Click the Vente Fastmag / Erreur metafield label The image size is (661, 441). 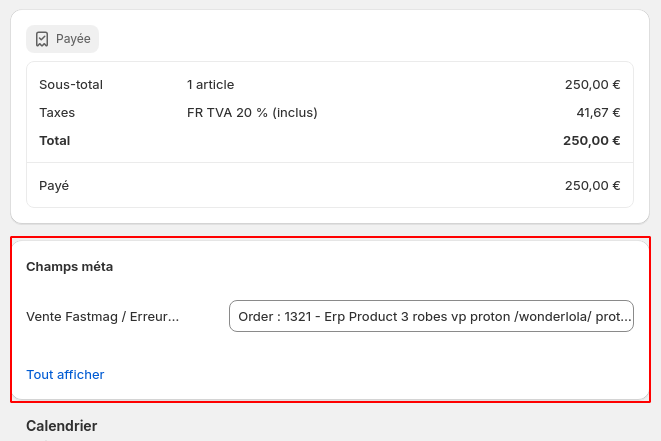click(x=102, y=317)
